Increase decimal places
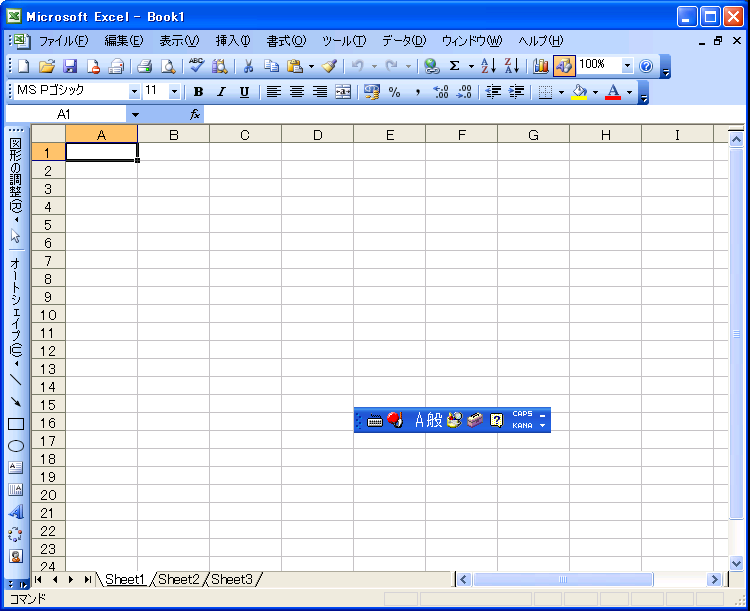The image size is (750, 611). [x=441, y=92]
